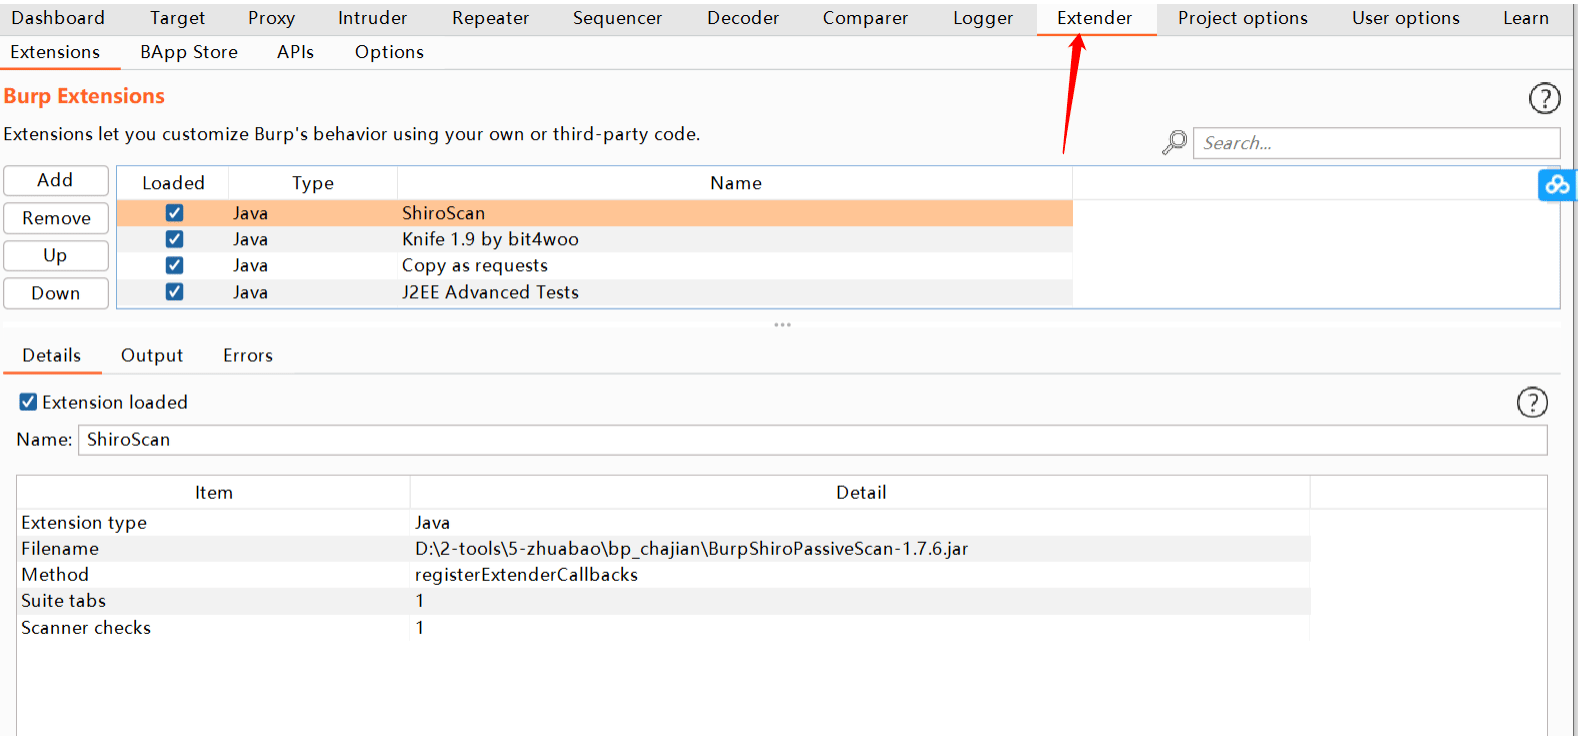1580x746 pixels.
Task: Click the Remove extension button
Action: 56,218
